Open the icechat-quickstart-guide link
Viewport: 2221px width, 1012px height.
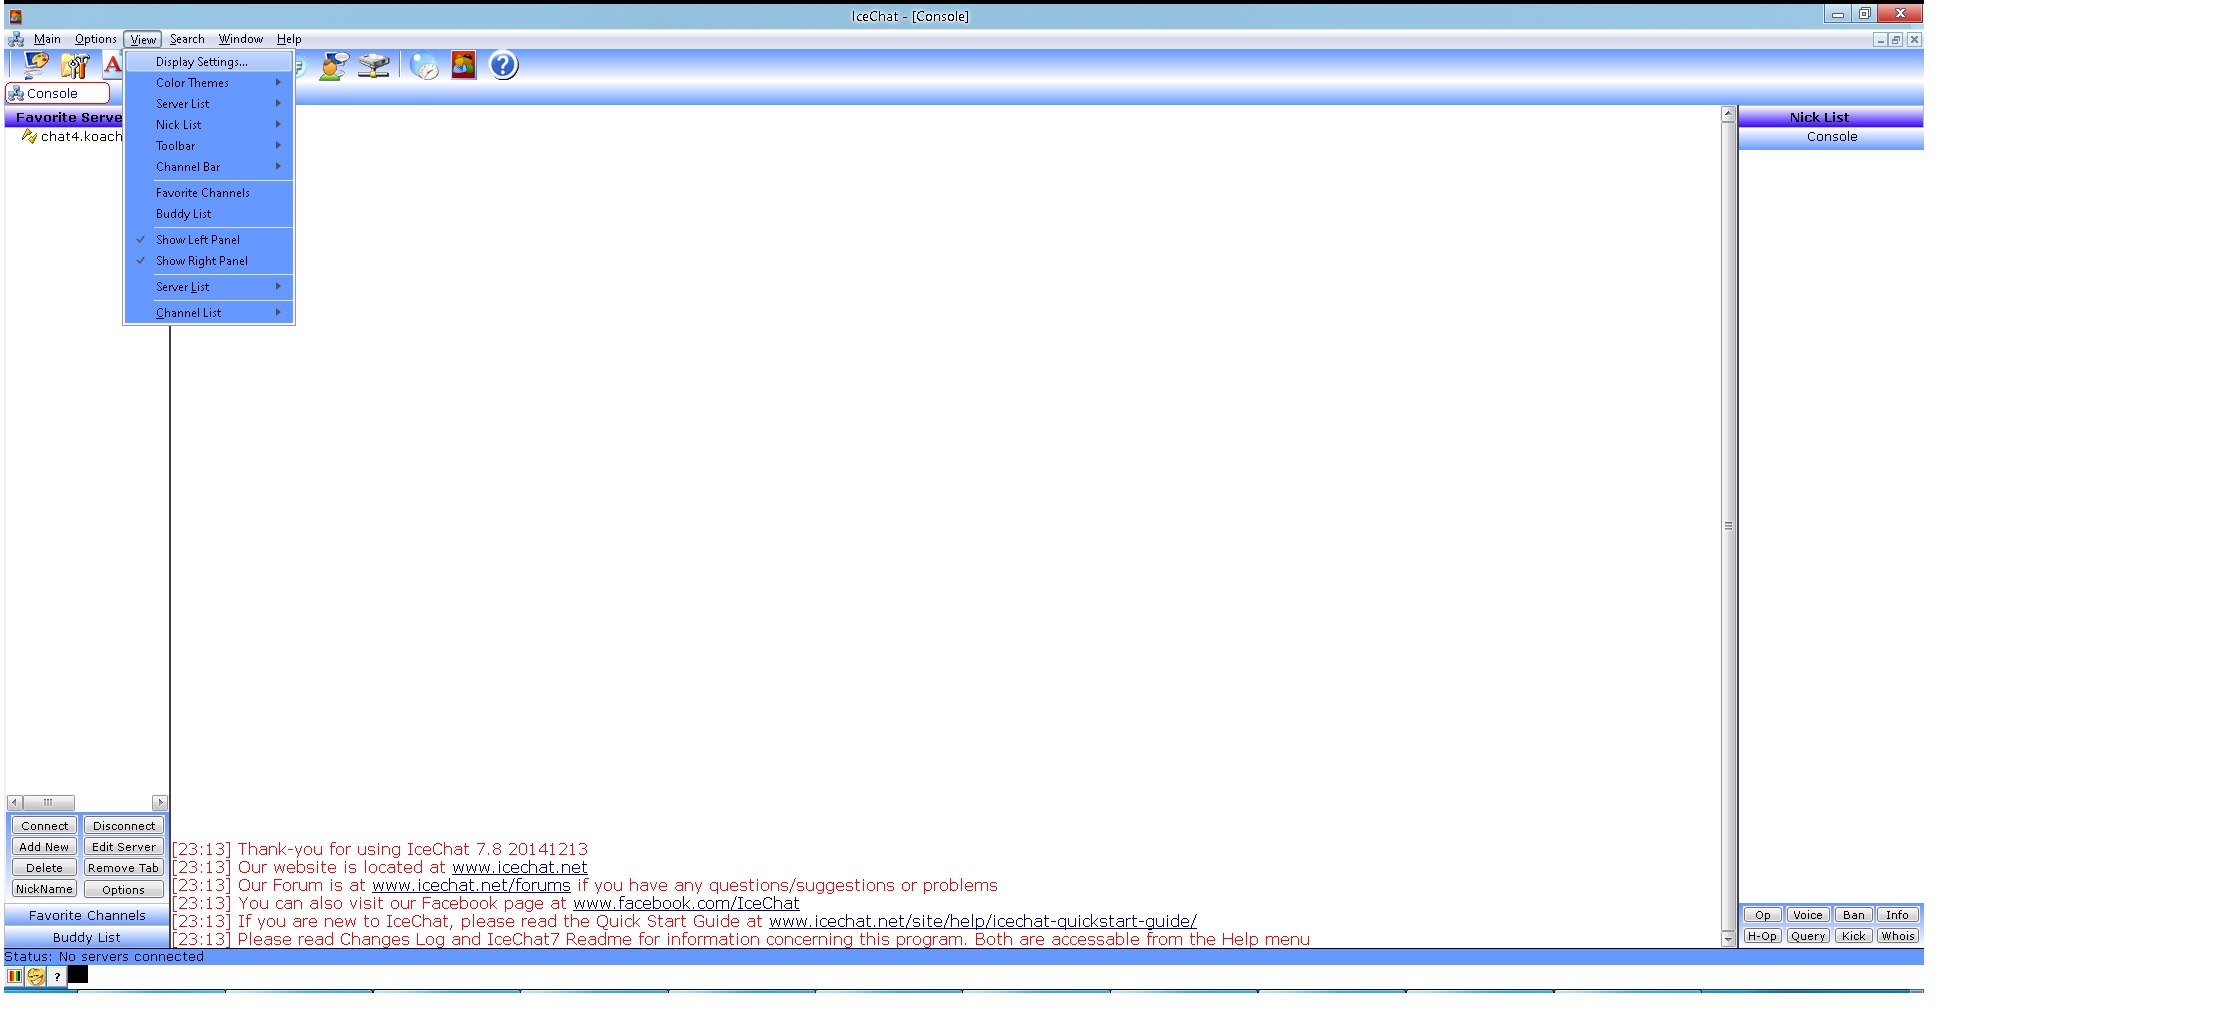pos(982,921)
